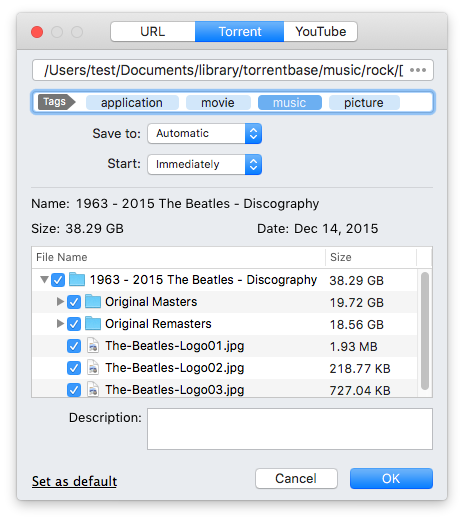Uncheck the Beatles Discography root folder checkbox
464x521 pixels.
click(x=58, y=280)
